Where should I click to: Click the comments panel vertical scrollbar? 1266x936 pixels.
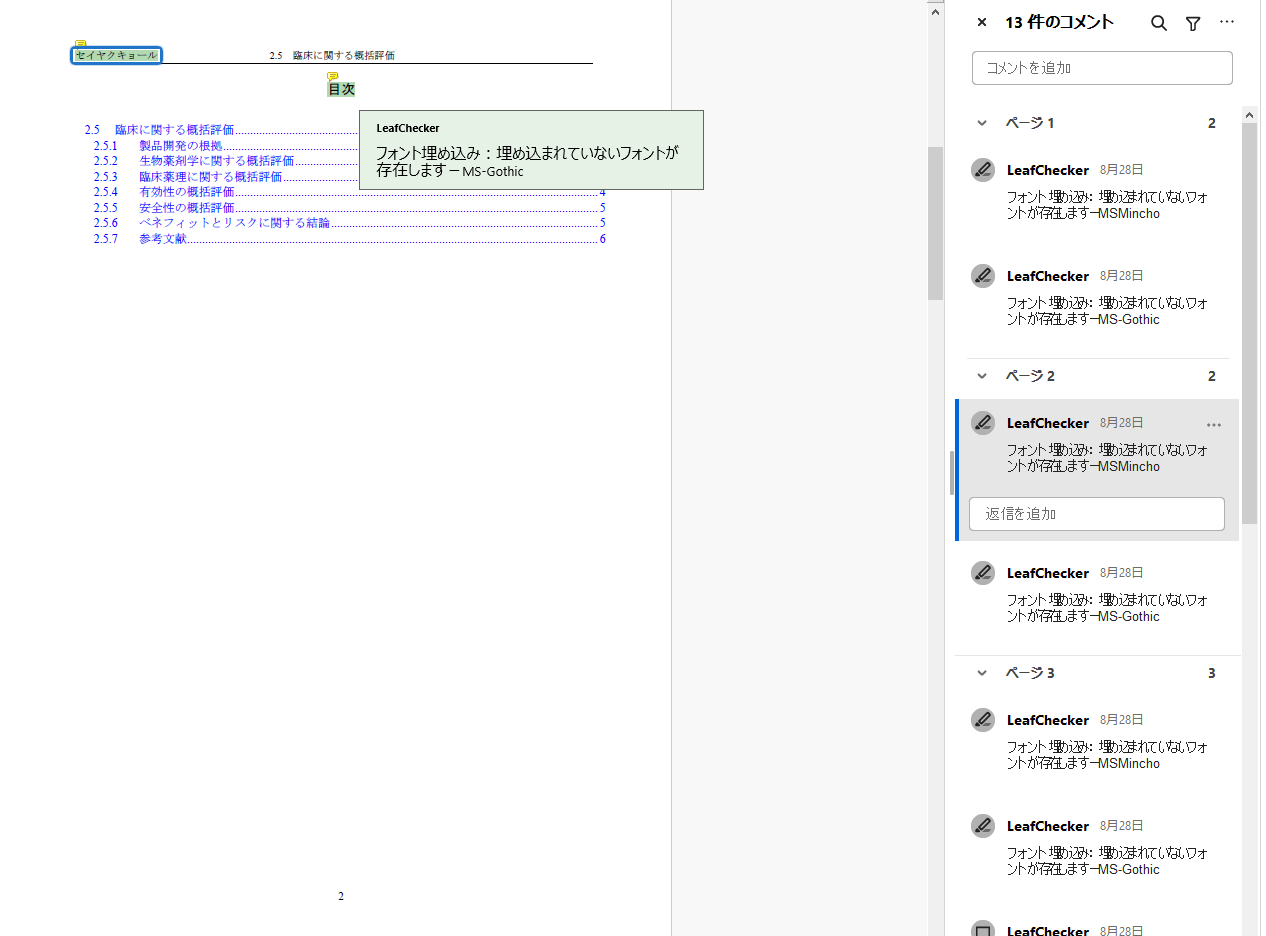point(1250,320)
